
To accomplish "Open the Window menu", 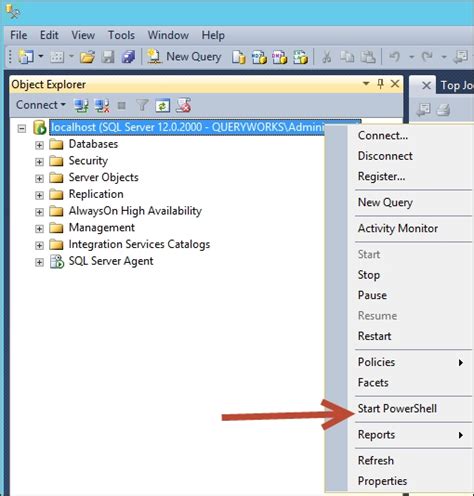I will point(168,35).
